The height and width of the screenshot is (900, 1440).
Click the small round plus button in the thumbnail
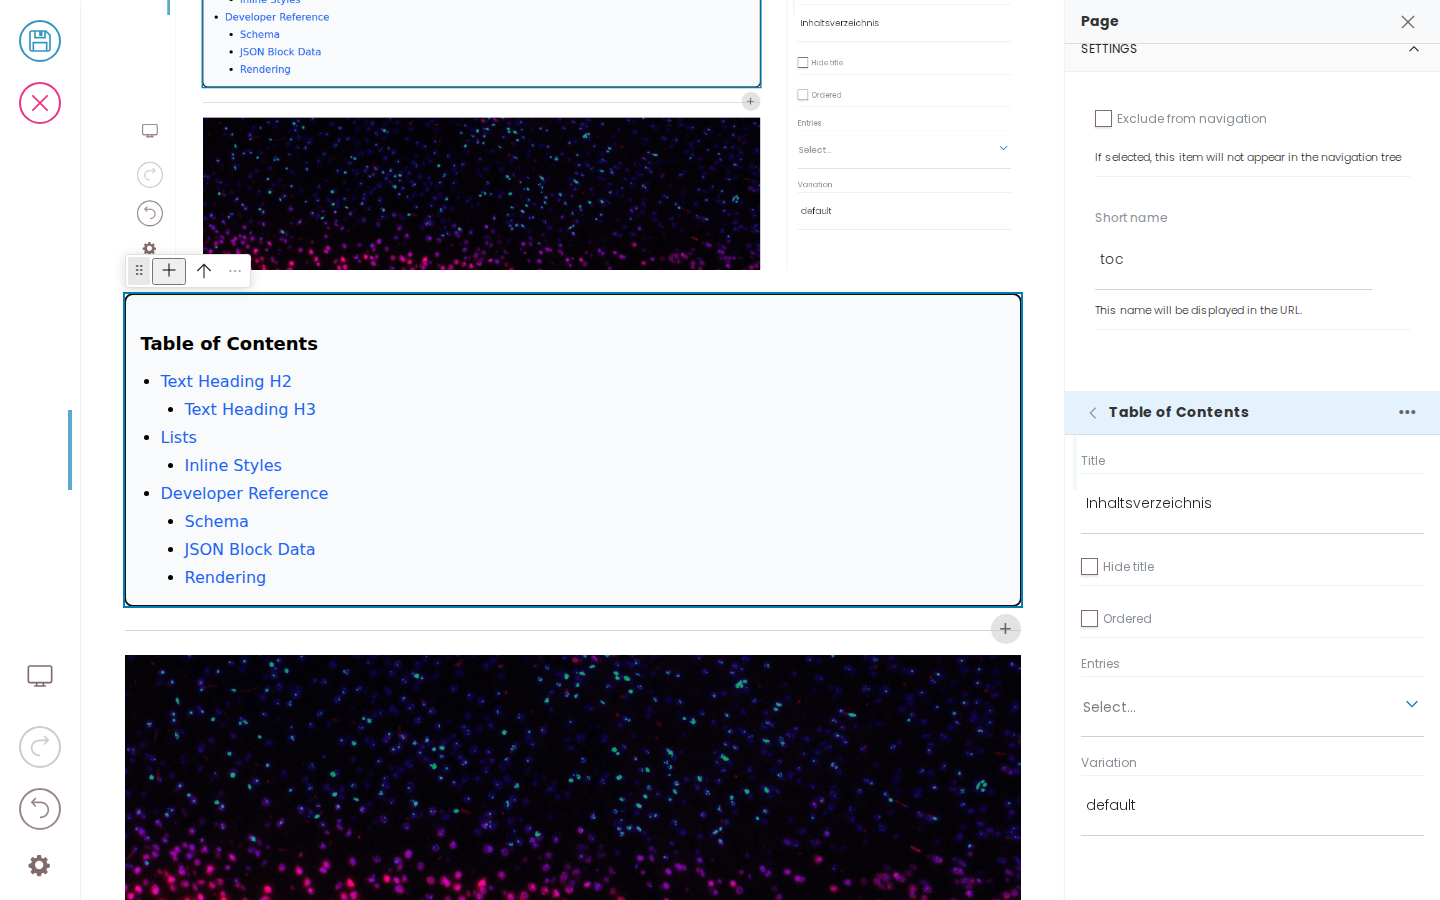click(751, 101)
